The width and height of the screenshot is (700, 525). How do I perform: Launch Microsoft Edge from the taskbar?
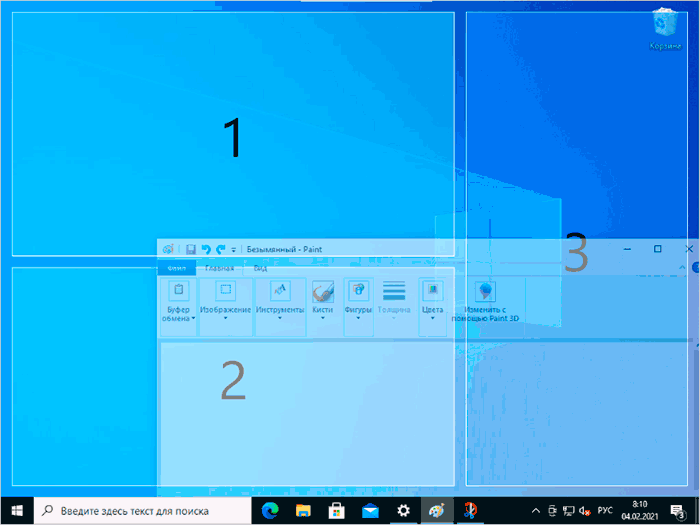click(270, 511)
